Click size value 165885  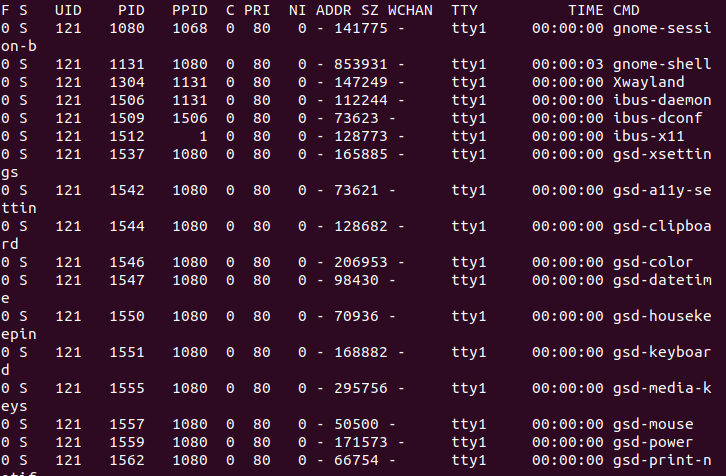[x=361, y=154]
